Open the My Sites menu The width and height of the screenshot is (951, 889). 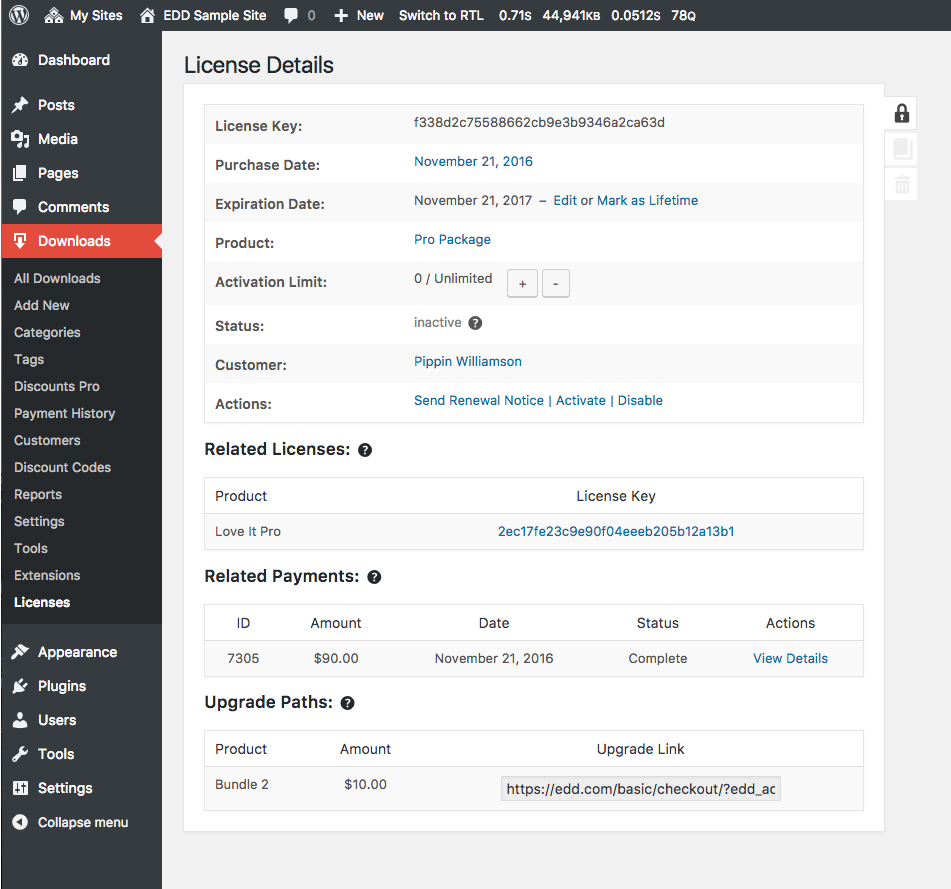pyautogui.click(x=83, y=15)
